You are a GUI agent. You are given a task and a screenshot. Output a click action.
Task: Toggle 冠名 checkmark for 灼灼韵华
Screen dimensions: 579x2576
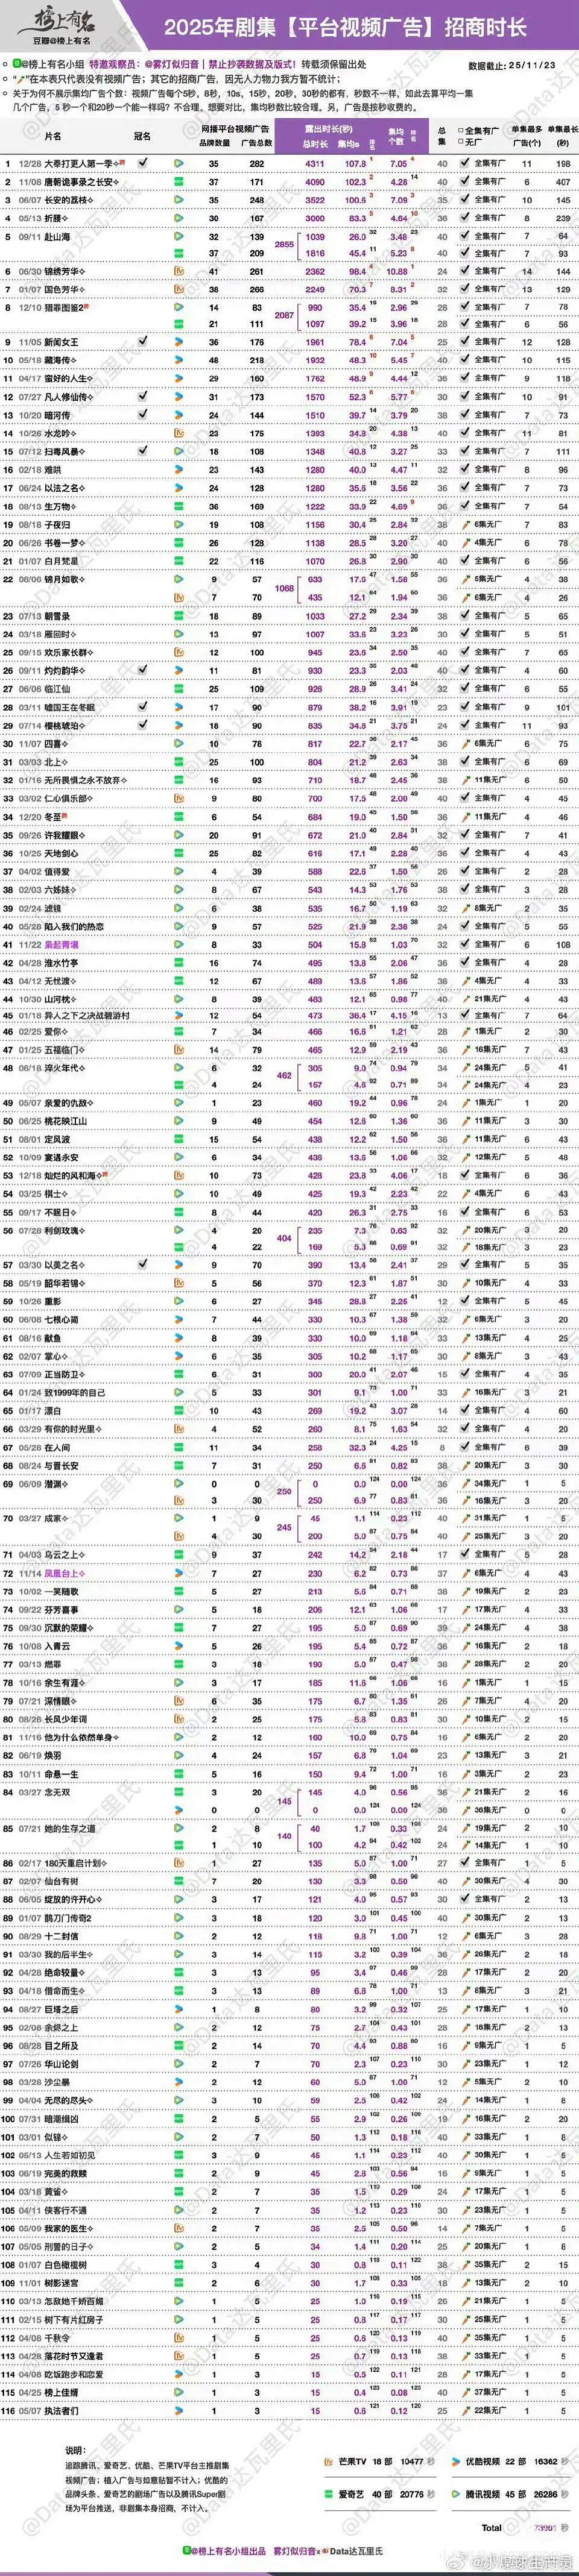pyautogui.click(x=142, y=669)
